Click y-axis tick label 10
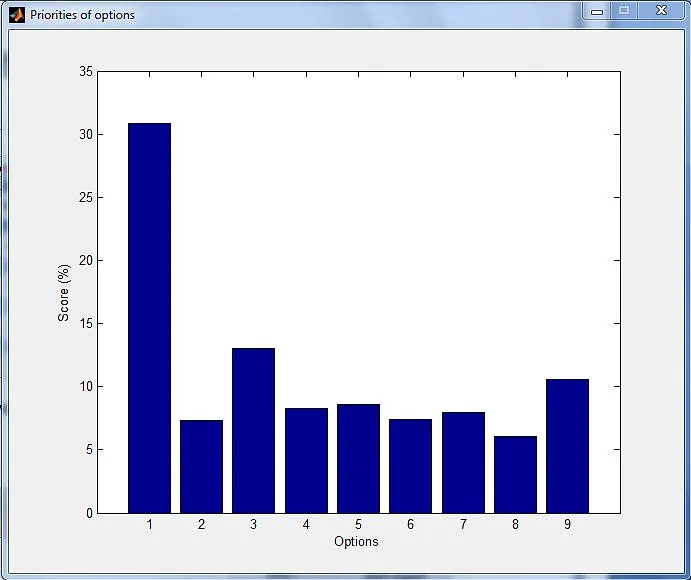691x580 pixels. point(86,387)
